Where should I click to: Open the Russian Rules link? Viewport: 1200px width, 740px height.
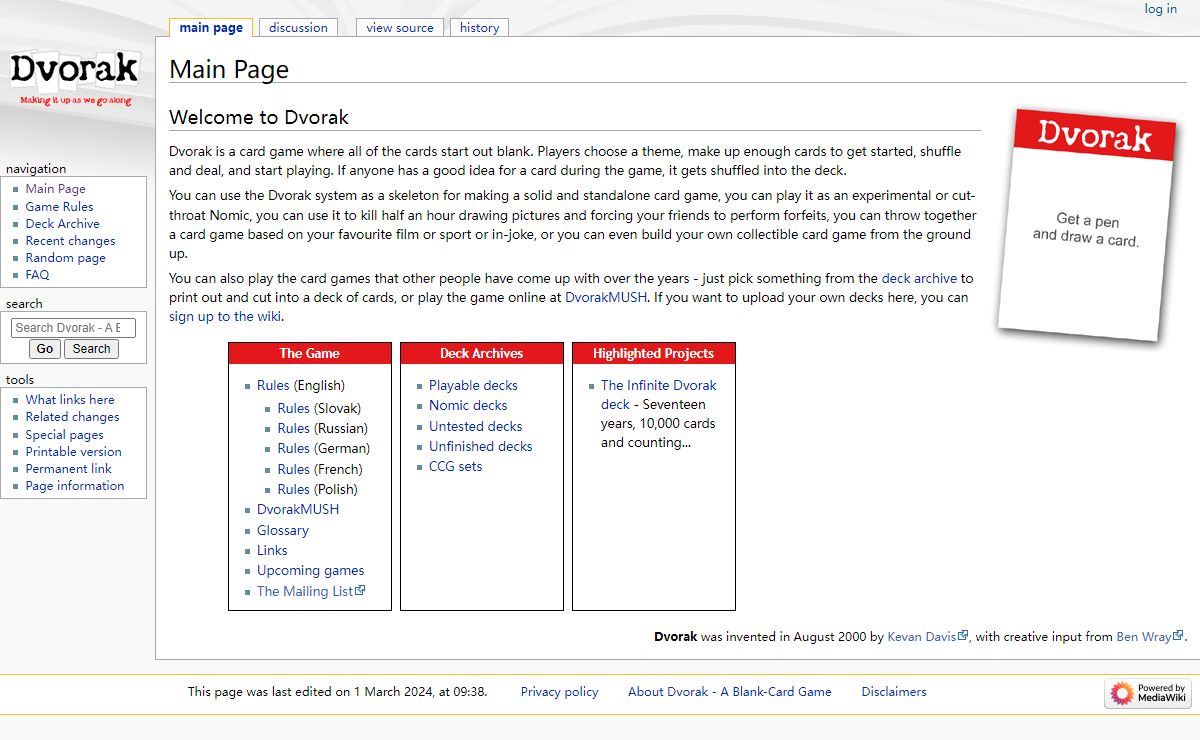coord(294,429)
